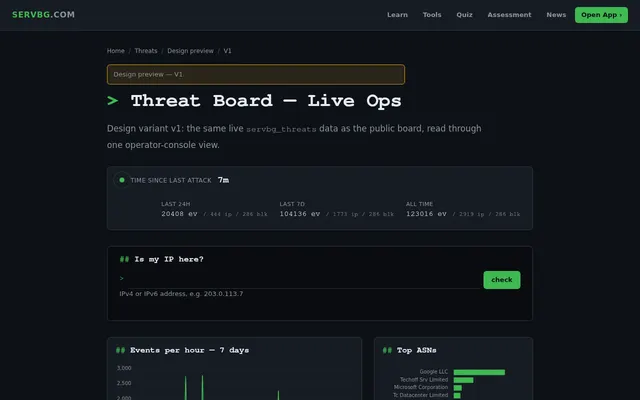Screen dimensions: 640x400
Task: Open Design preview breadcrumb
Action: tap(190, 51)
